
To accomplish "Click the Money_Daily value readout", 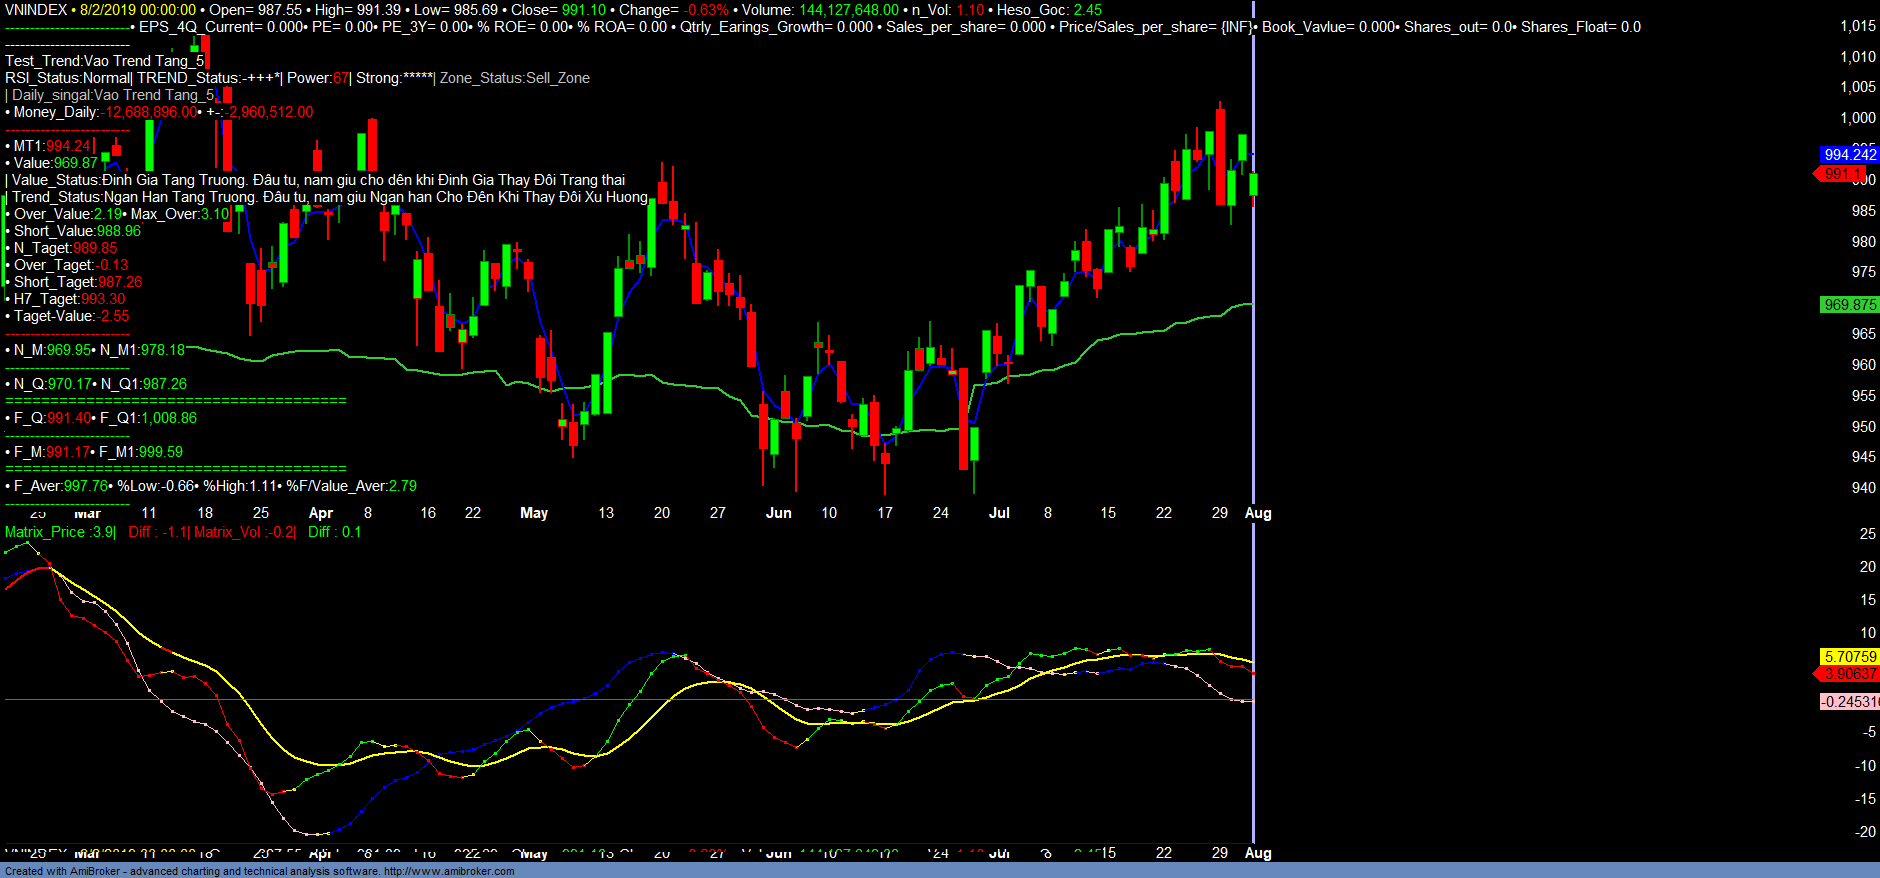I will pyautogui.click(x=152, y=112).
